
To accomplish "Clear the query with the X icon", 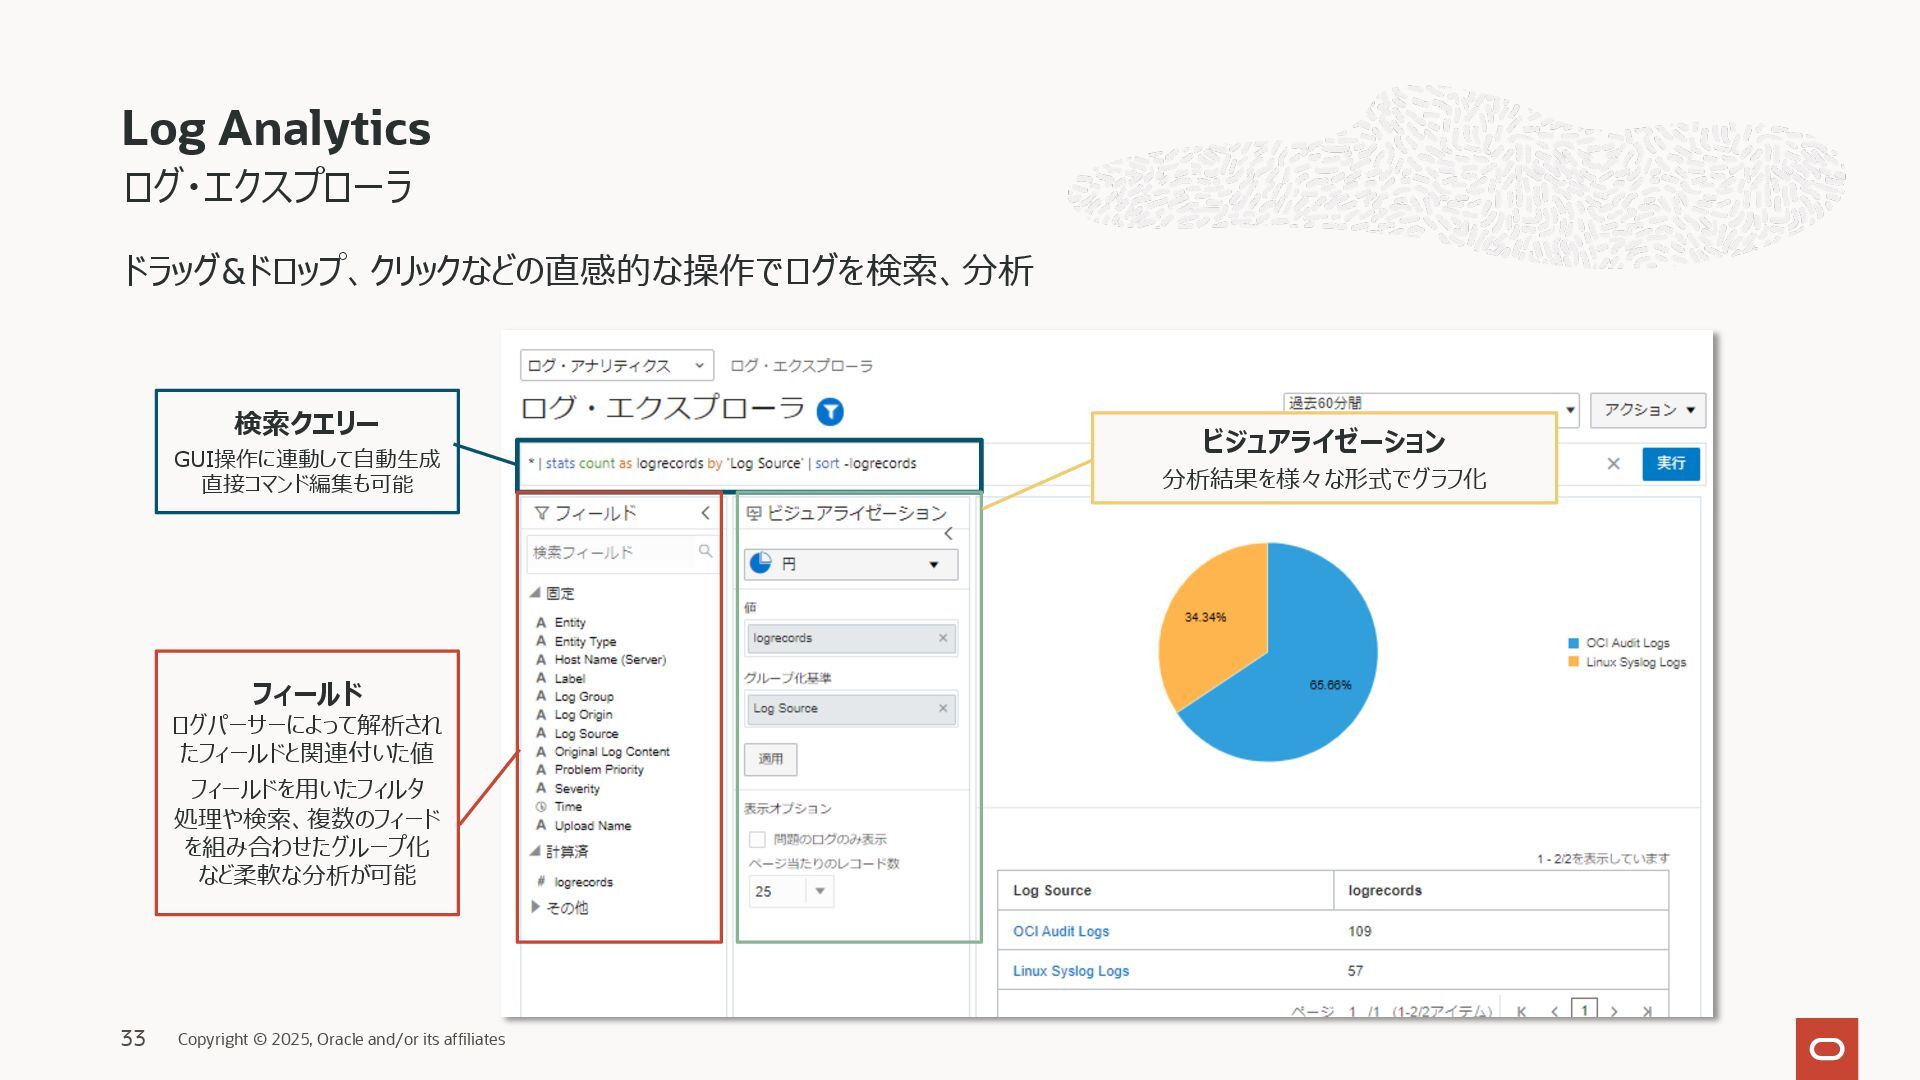I will coord(1613,464).
